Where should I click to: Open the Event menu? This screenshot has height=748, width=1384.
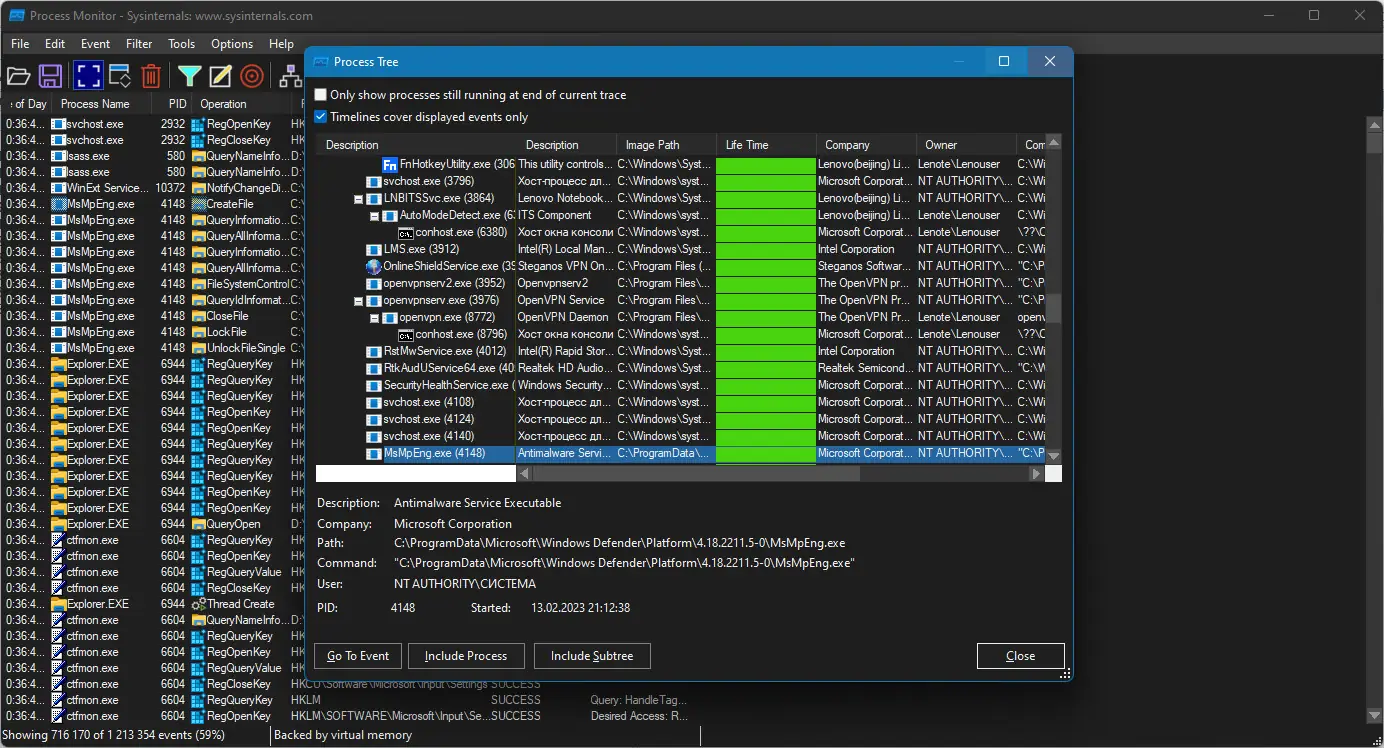96,44
